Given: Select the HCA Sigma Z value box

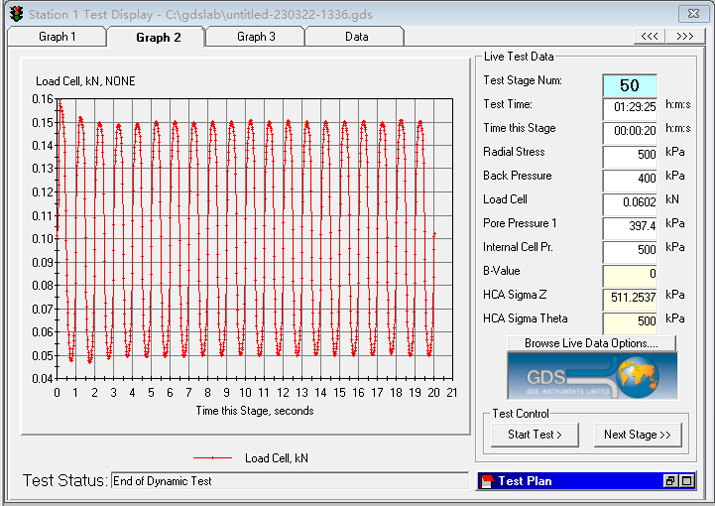Looking at the screenshot, I should (x=628, y=299).
